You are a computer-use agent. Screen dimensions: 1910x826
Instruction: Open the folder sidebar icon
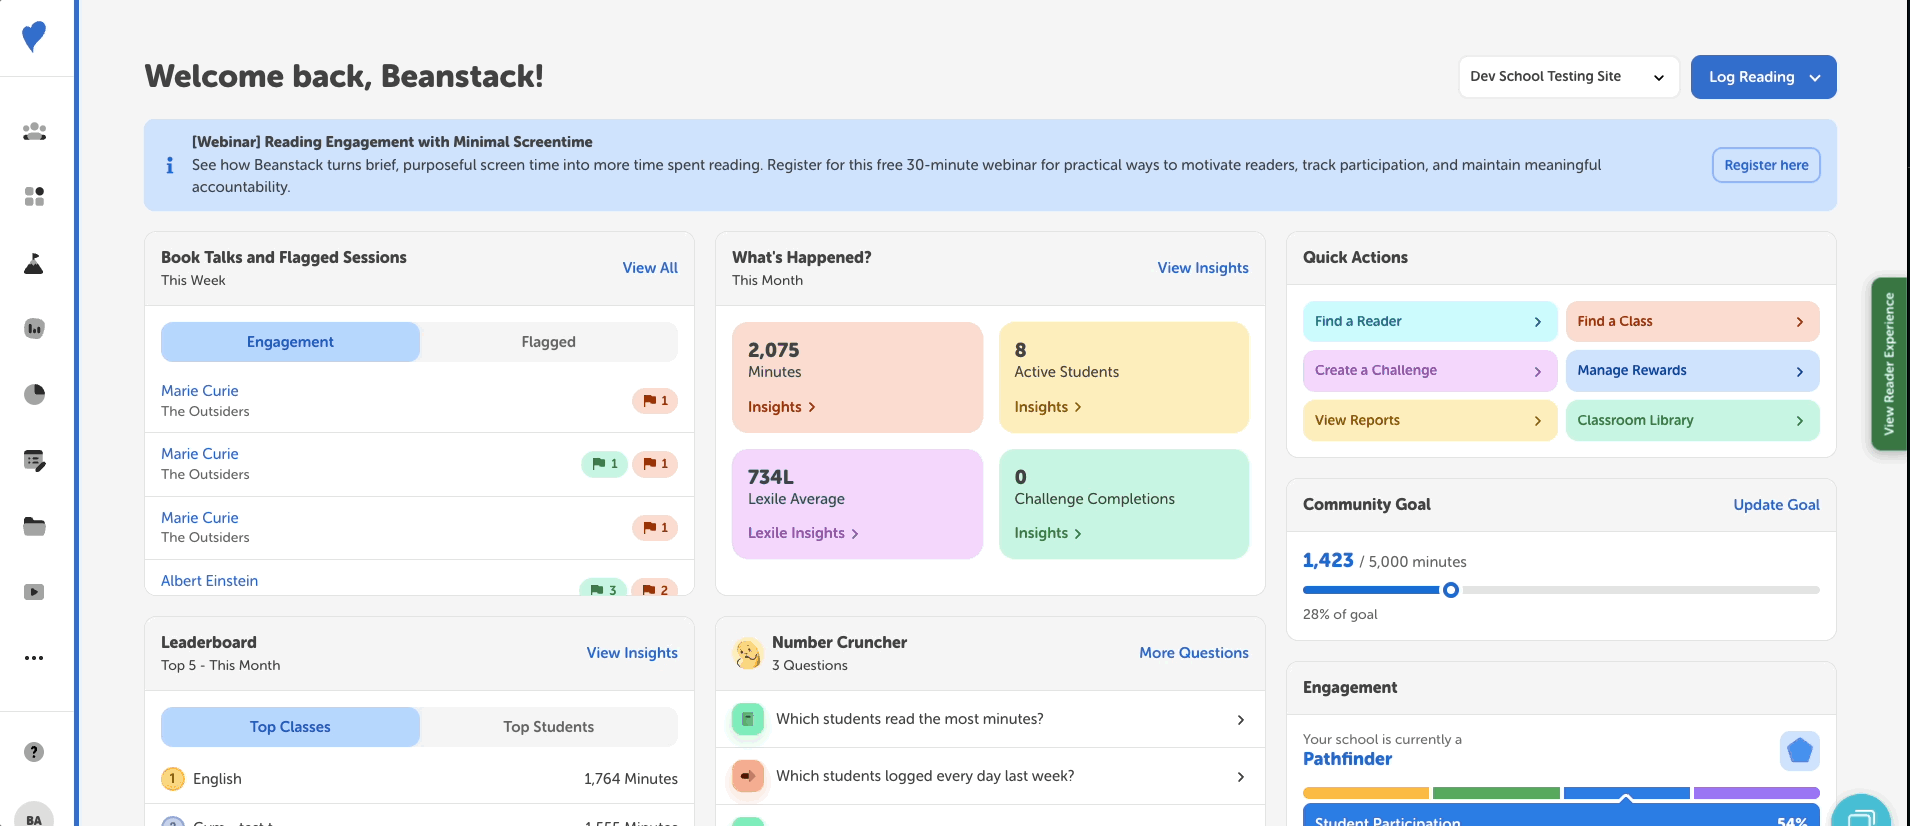[x=34, y=526]
